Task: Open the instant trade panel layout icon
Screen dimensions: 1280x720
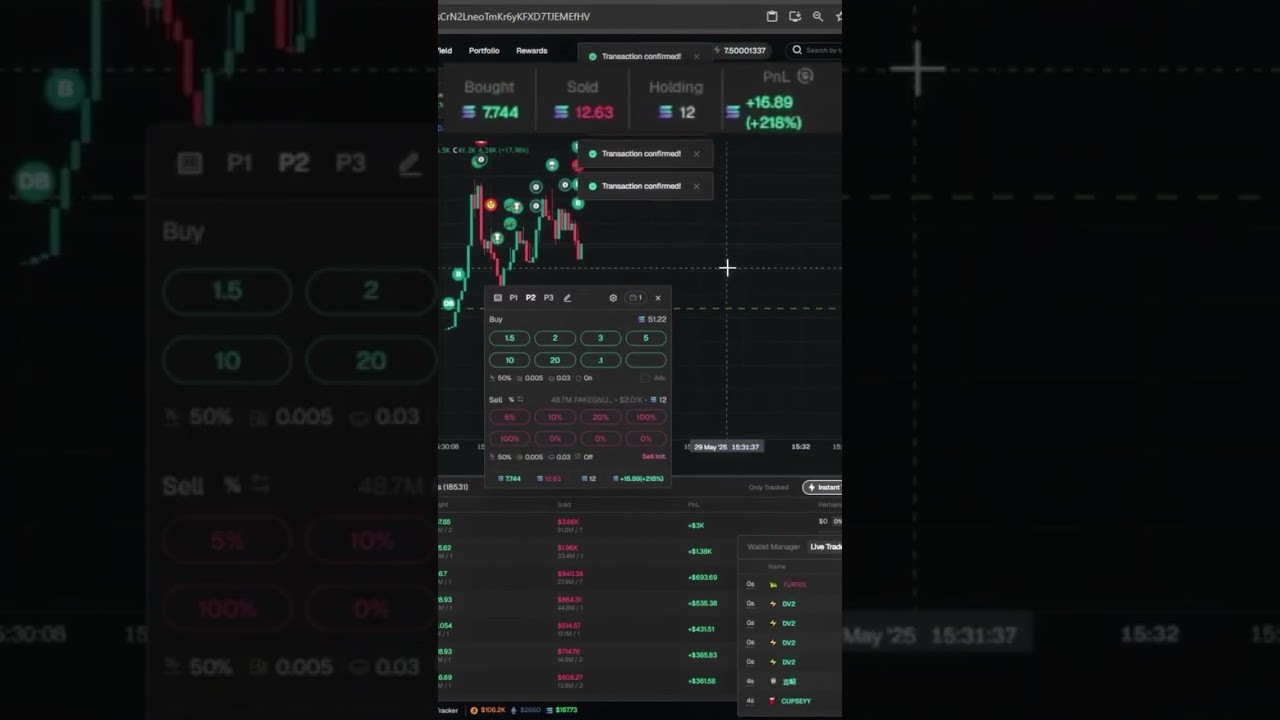Action: tap(498, 298)
